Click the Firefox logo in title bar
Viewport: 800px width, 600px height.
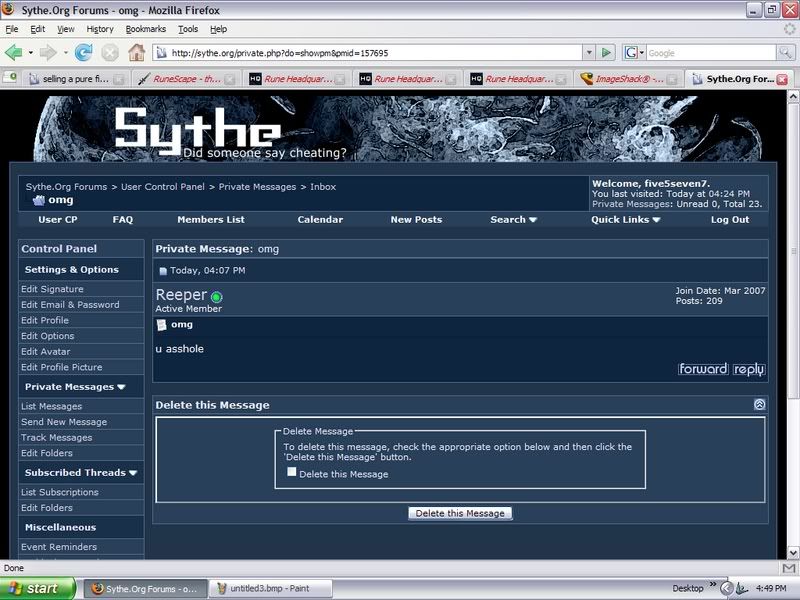tap(9, 9)
